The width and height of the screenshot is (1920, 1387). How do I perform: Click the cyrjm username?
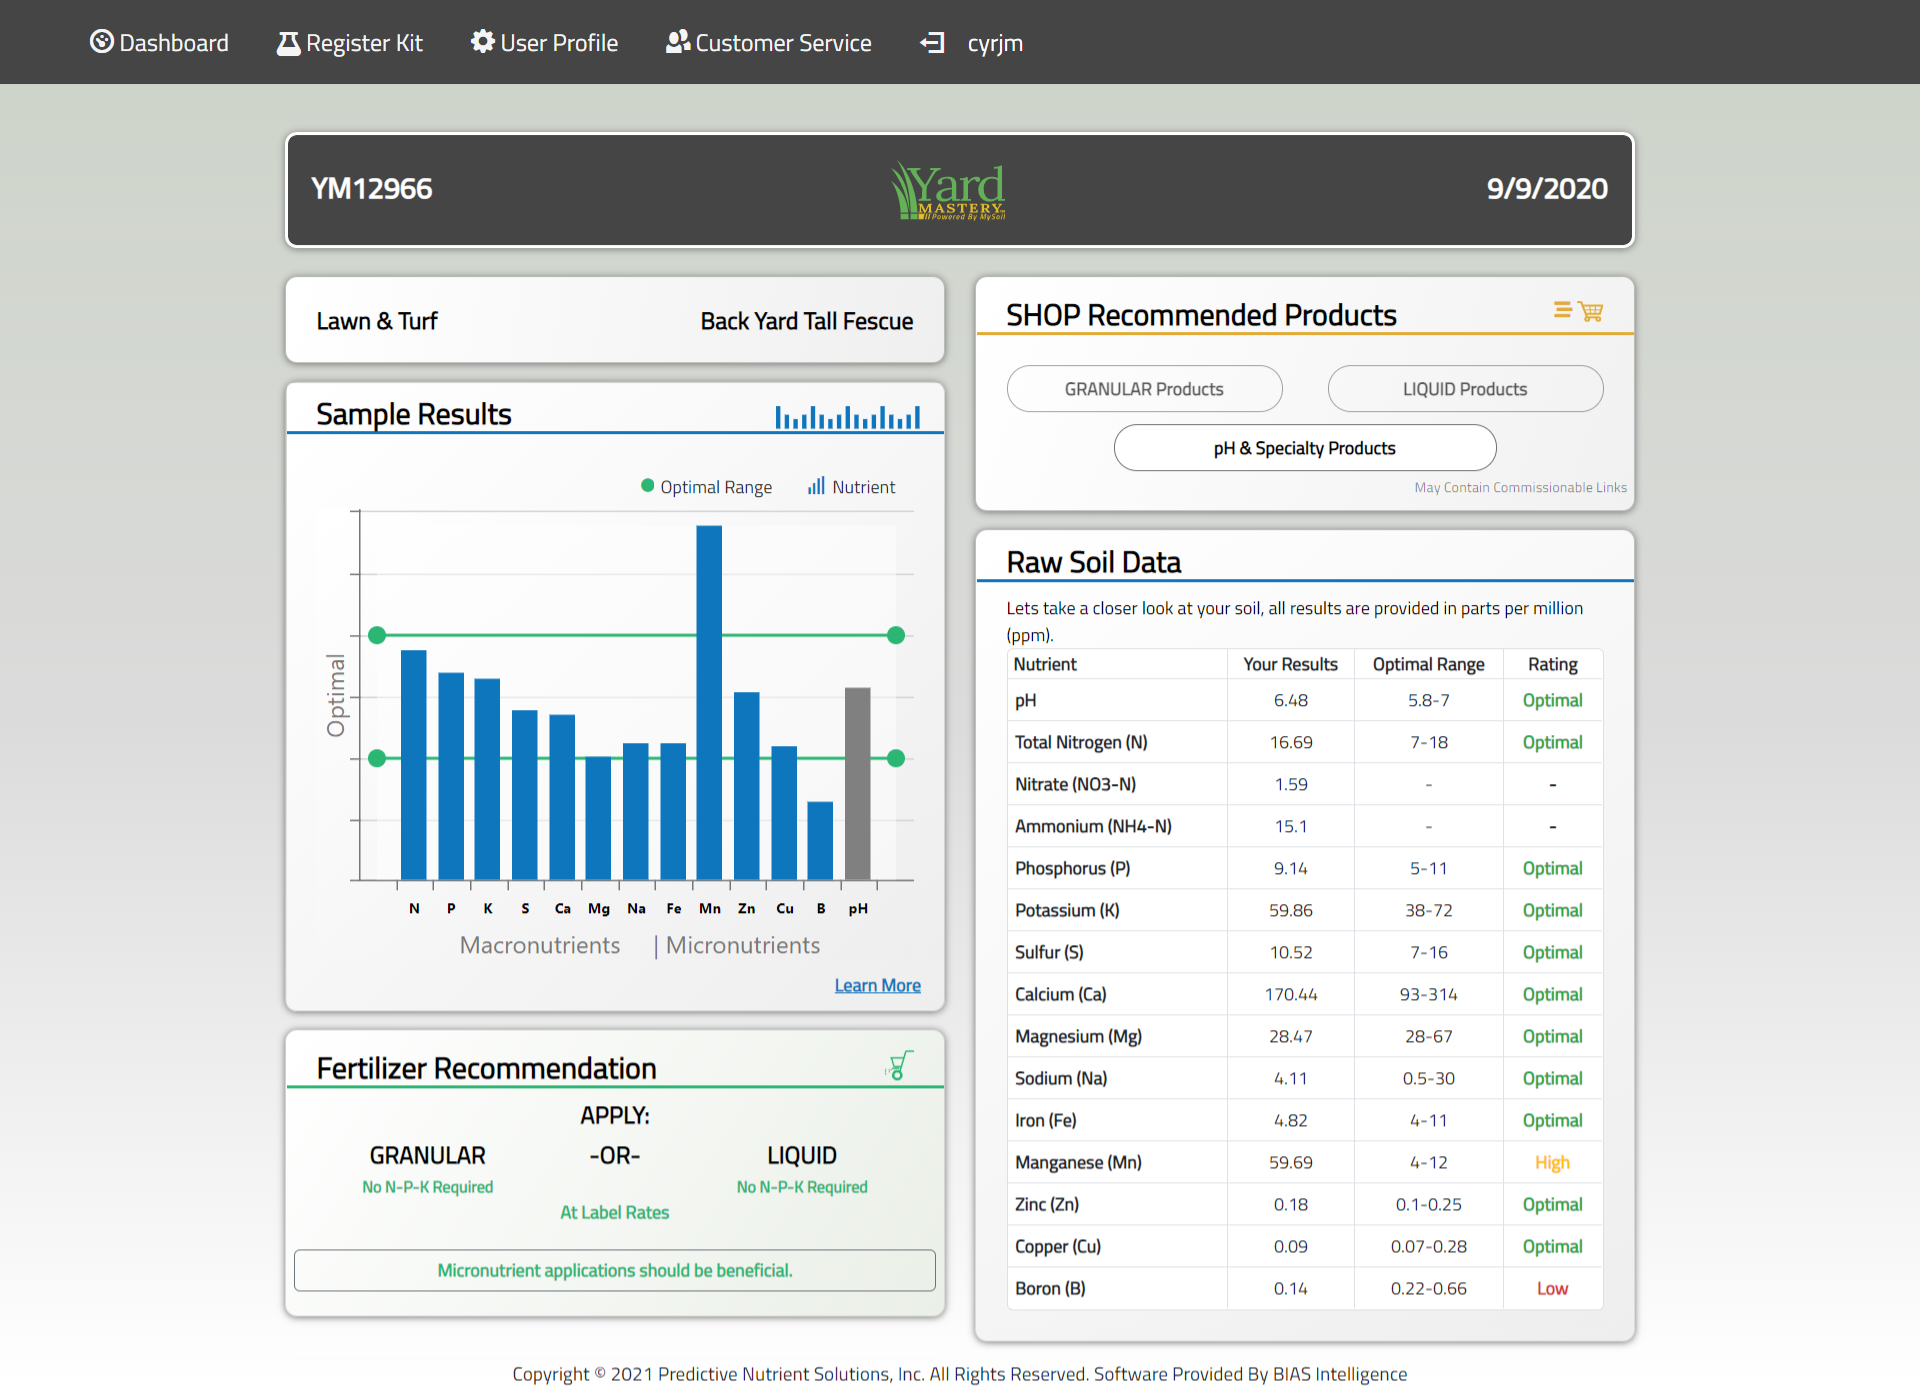pyautogui.click(x=994, y=43)
